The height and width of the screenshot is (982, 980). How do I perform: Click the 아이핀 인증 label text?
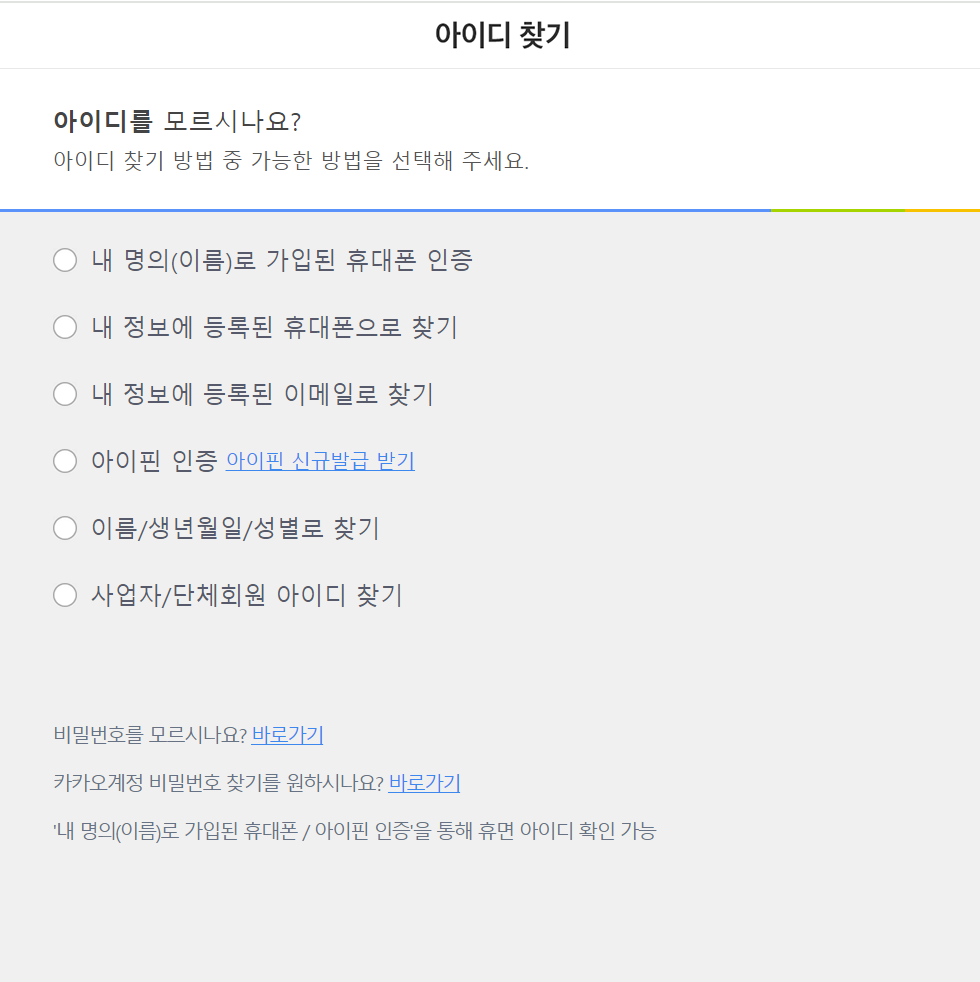(154, 461)
